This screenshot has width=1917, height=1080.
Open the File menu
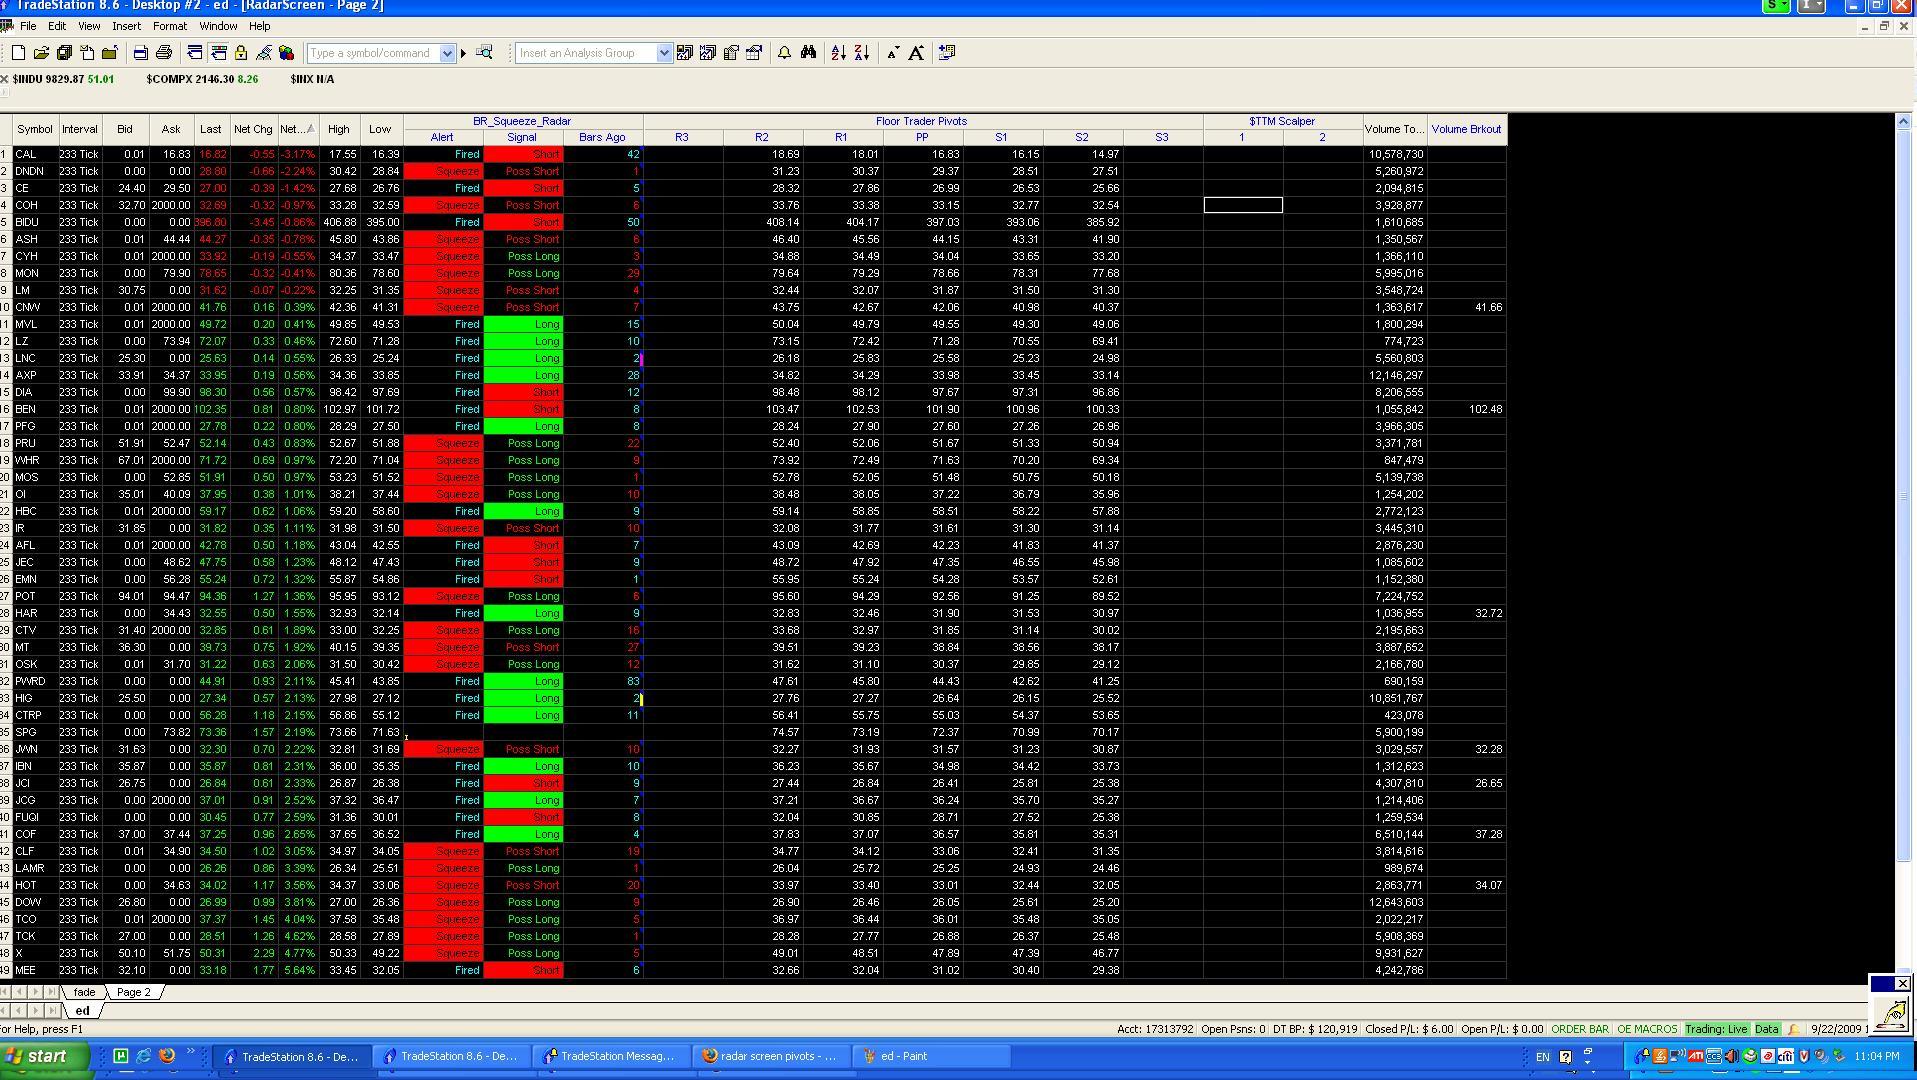tap(28, 26)
